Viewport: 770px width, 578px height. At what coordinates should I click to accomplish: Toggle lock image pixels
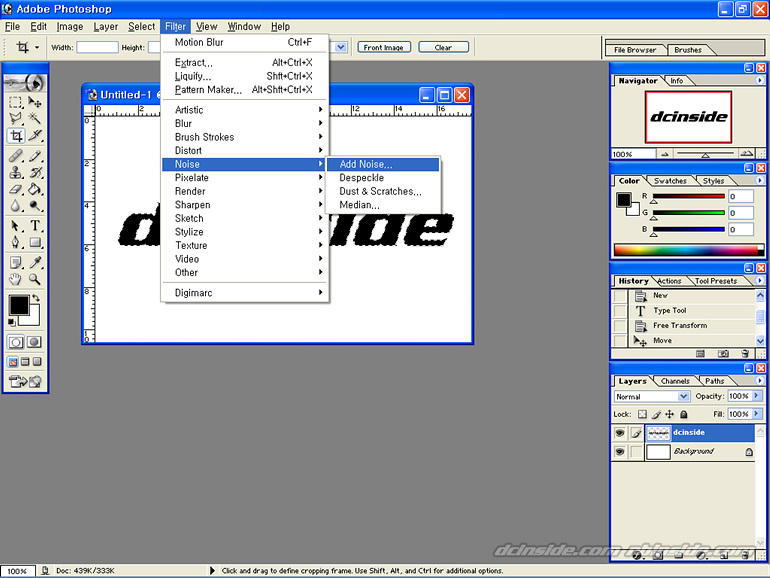point(656,414)
